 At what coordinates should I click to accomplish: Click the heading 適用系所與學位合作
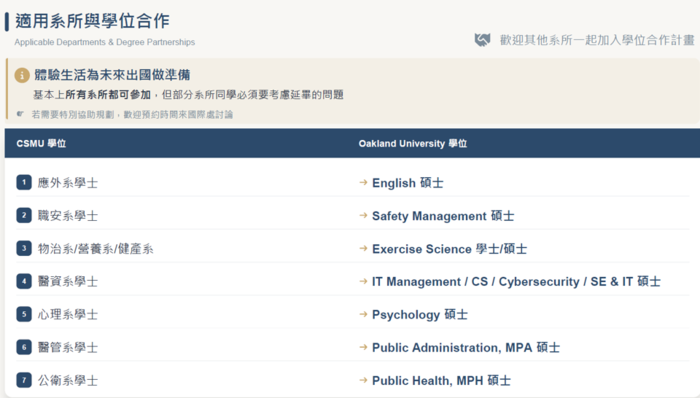[92, 21]
